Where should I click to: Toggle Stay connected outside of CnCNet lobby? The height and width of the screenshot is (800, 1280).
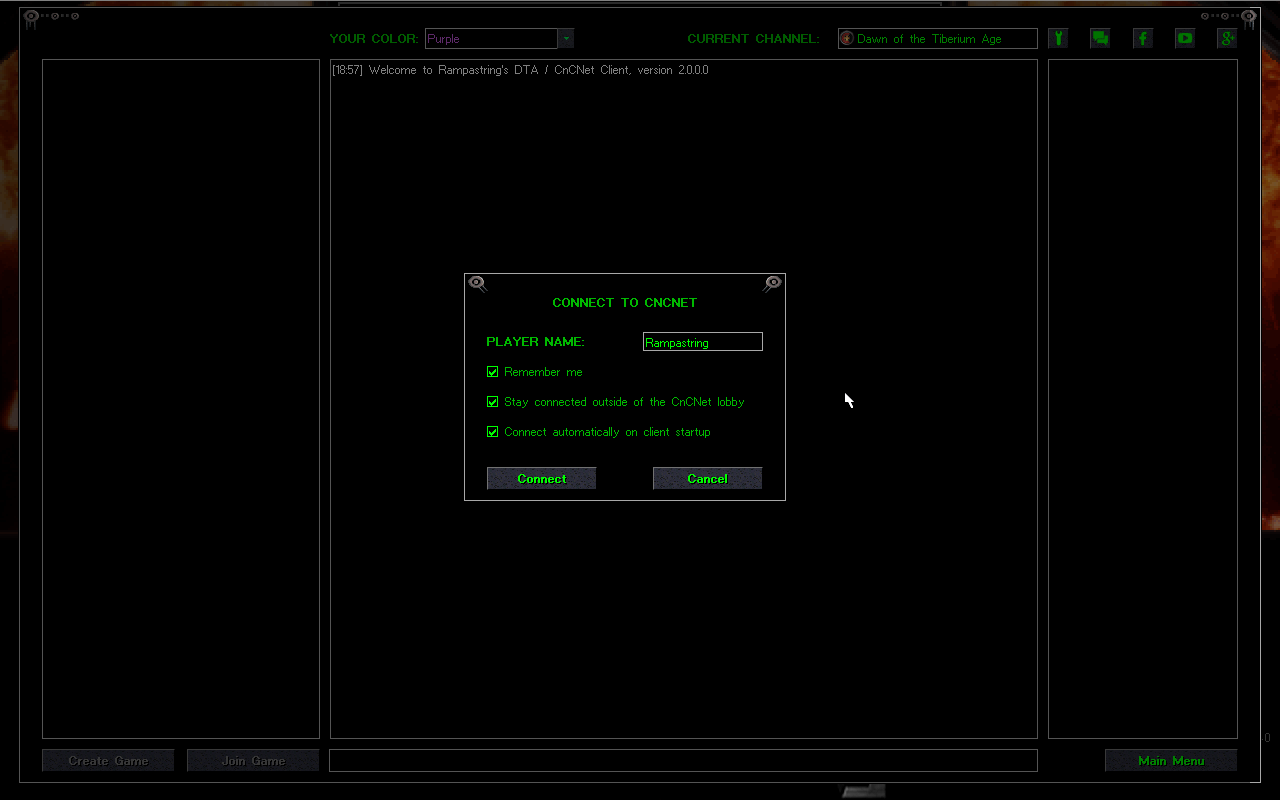(492, 402)
